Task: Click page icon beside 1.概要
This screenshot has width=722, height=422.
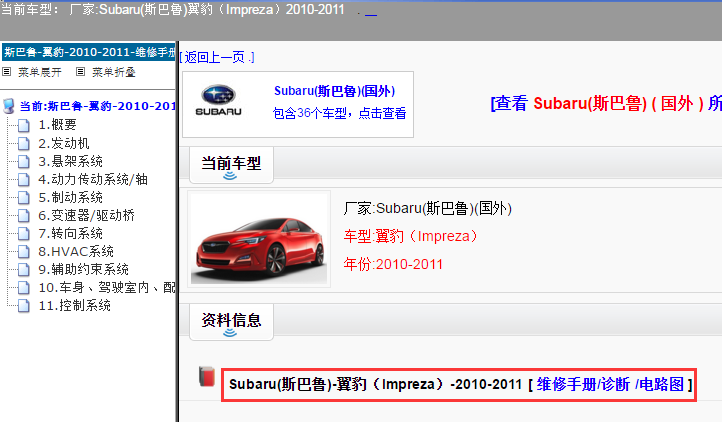Action: [x=23, y=125]
